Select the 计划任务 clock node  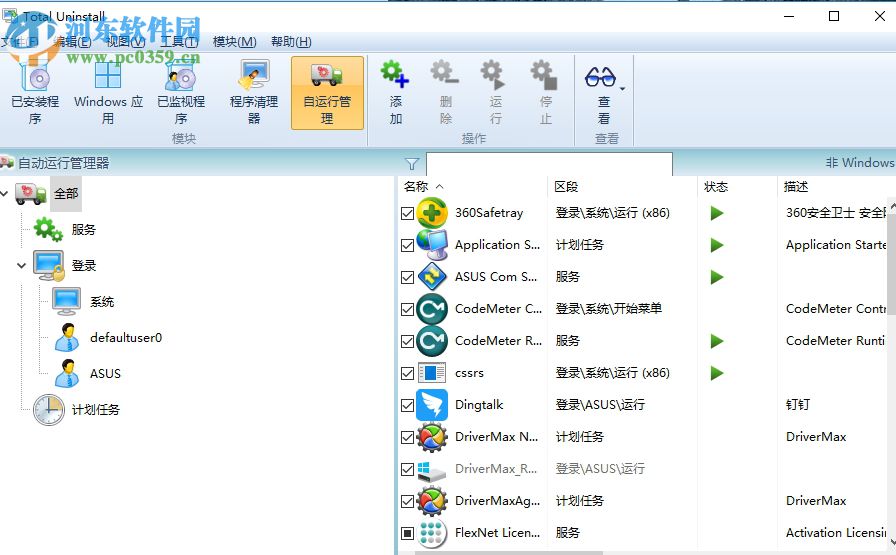[x=49, y=410]
